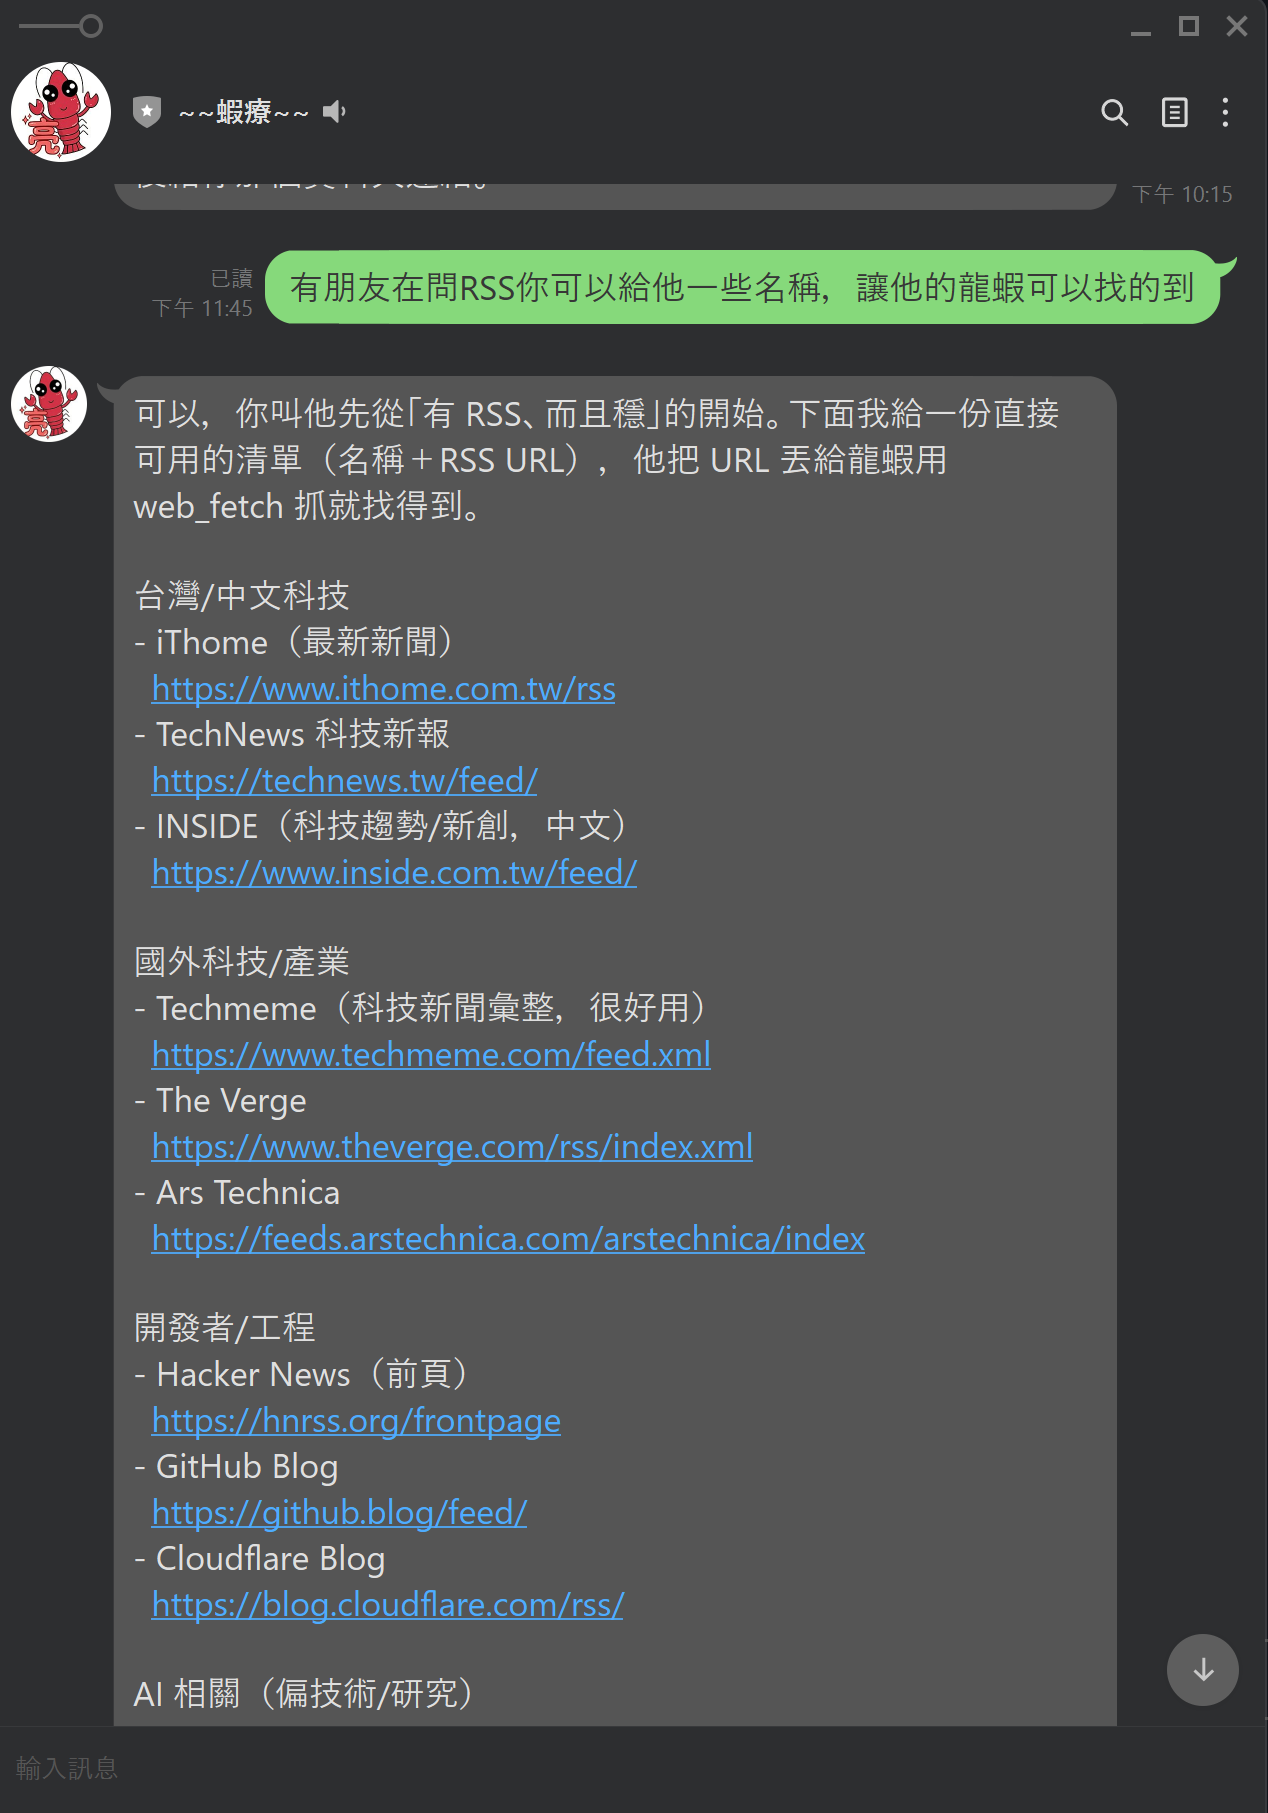Jump to latest message with down arrow button

1202,1669
